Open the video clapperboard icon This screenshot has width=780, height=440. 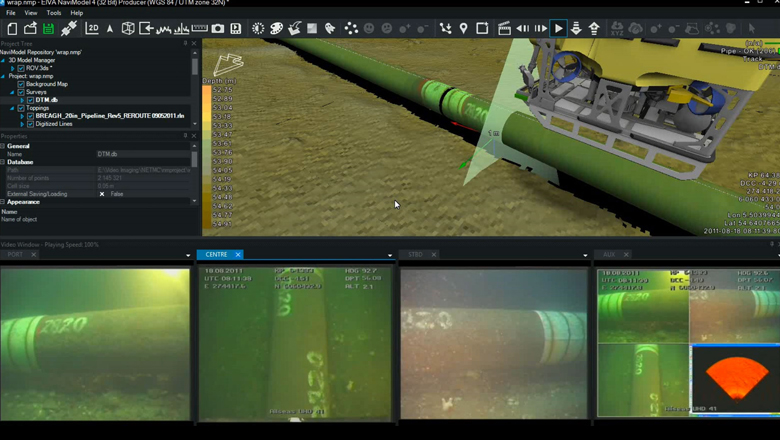pyautogui.click(x=504, y=29)
